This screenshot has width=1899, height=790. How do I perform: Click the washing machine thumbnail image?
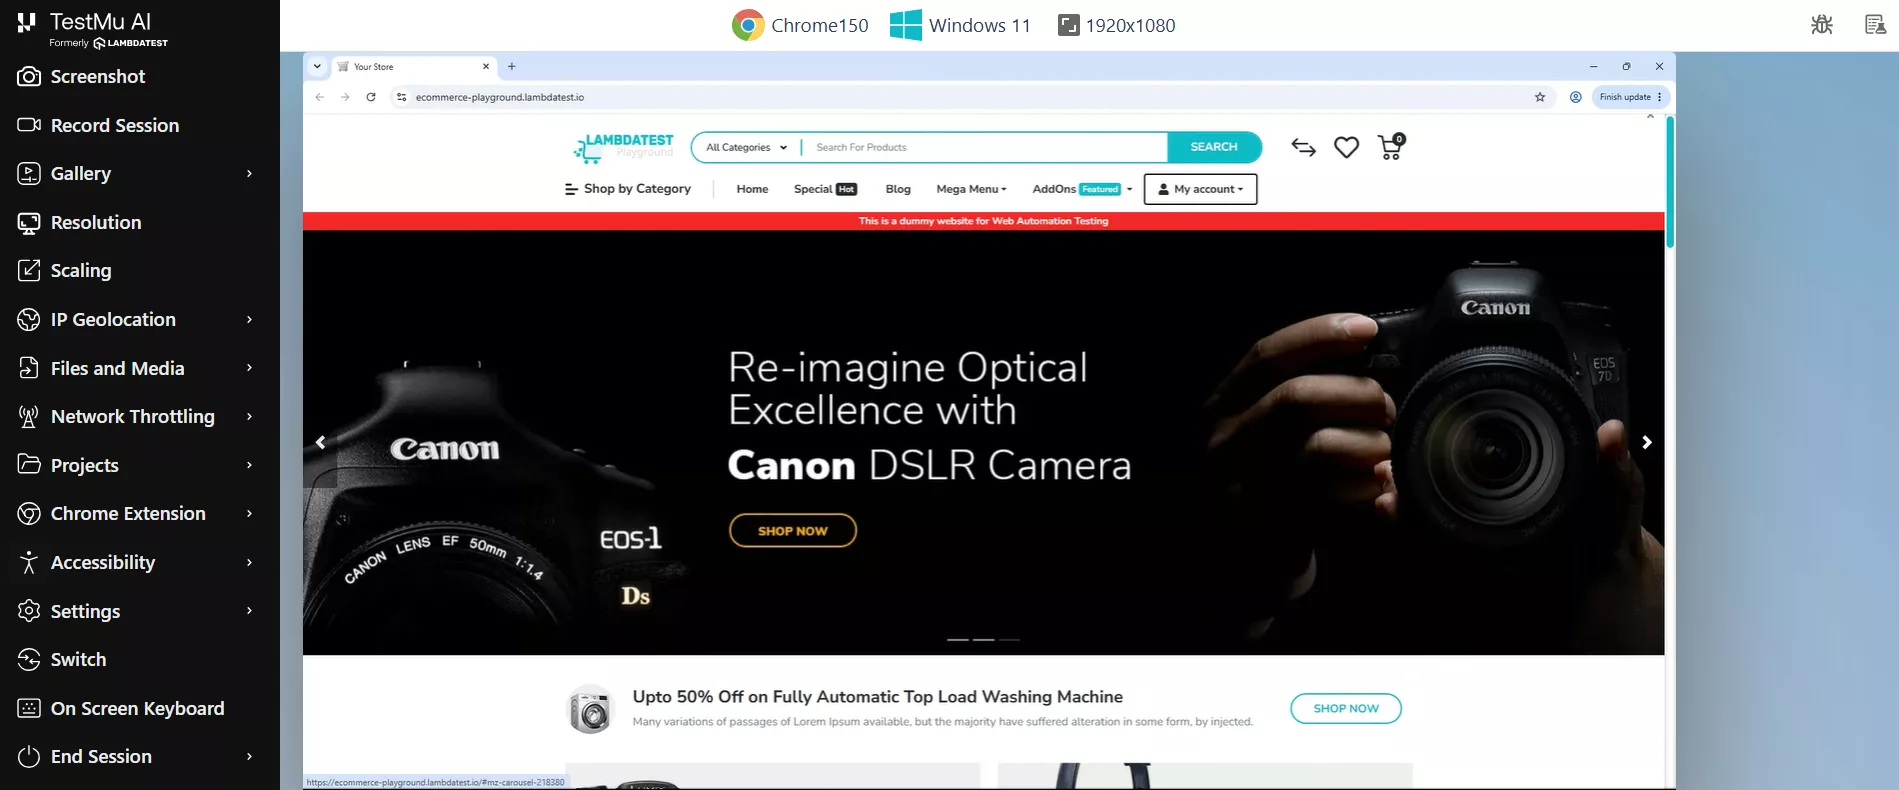[x=590, y=709]
